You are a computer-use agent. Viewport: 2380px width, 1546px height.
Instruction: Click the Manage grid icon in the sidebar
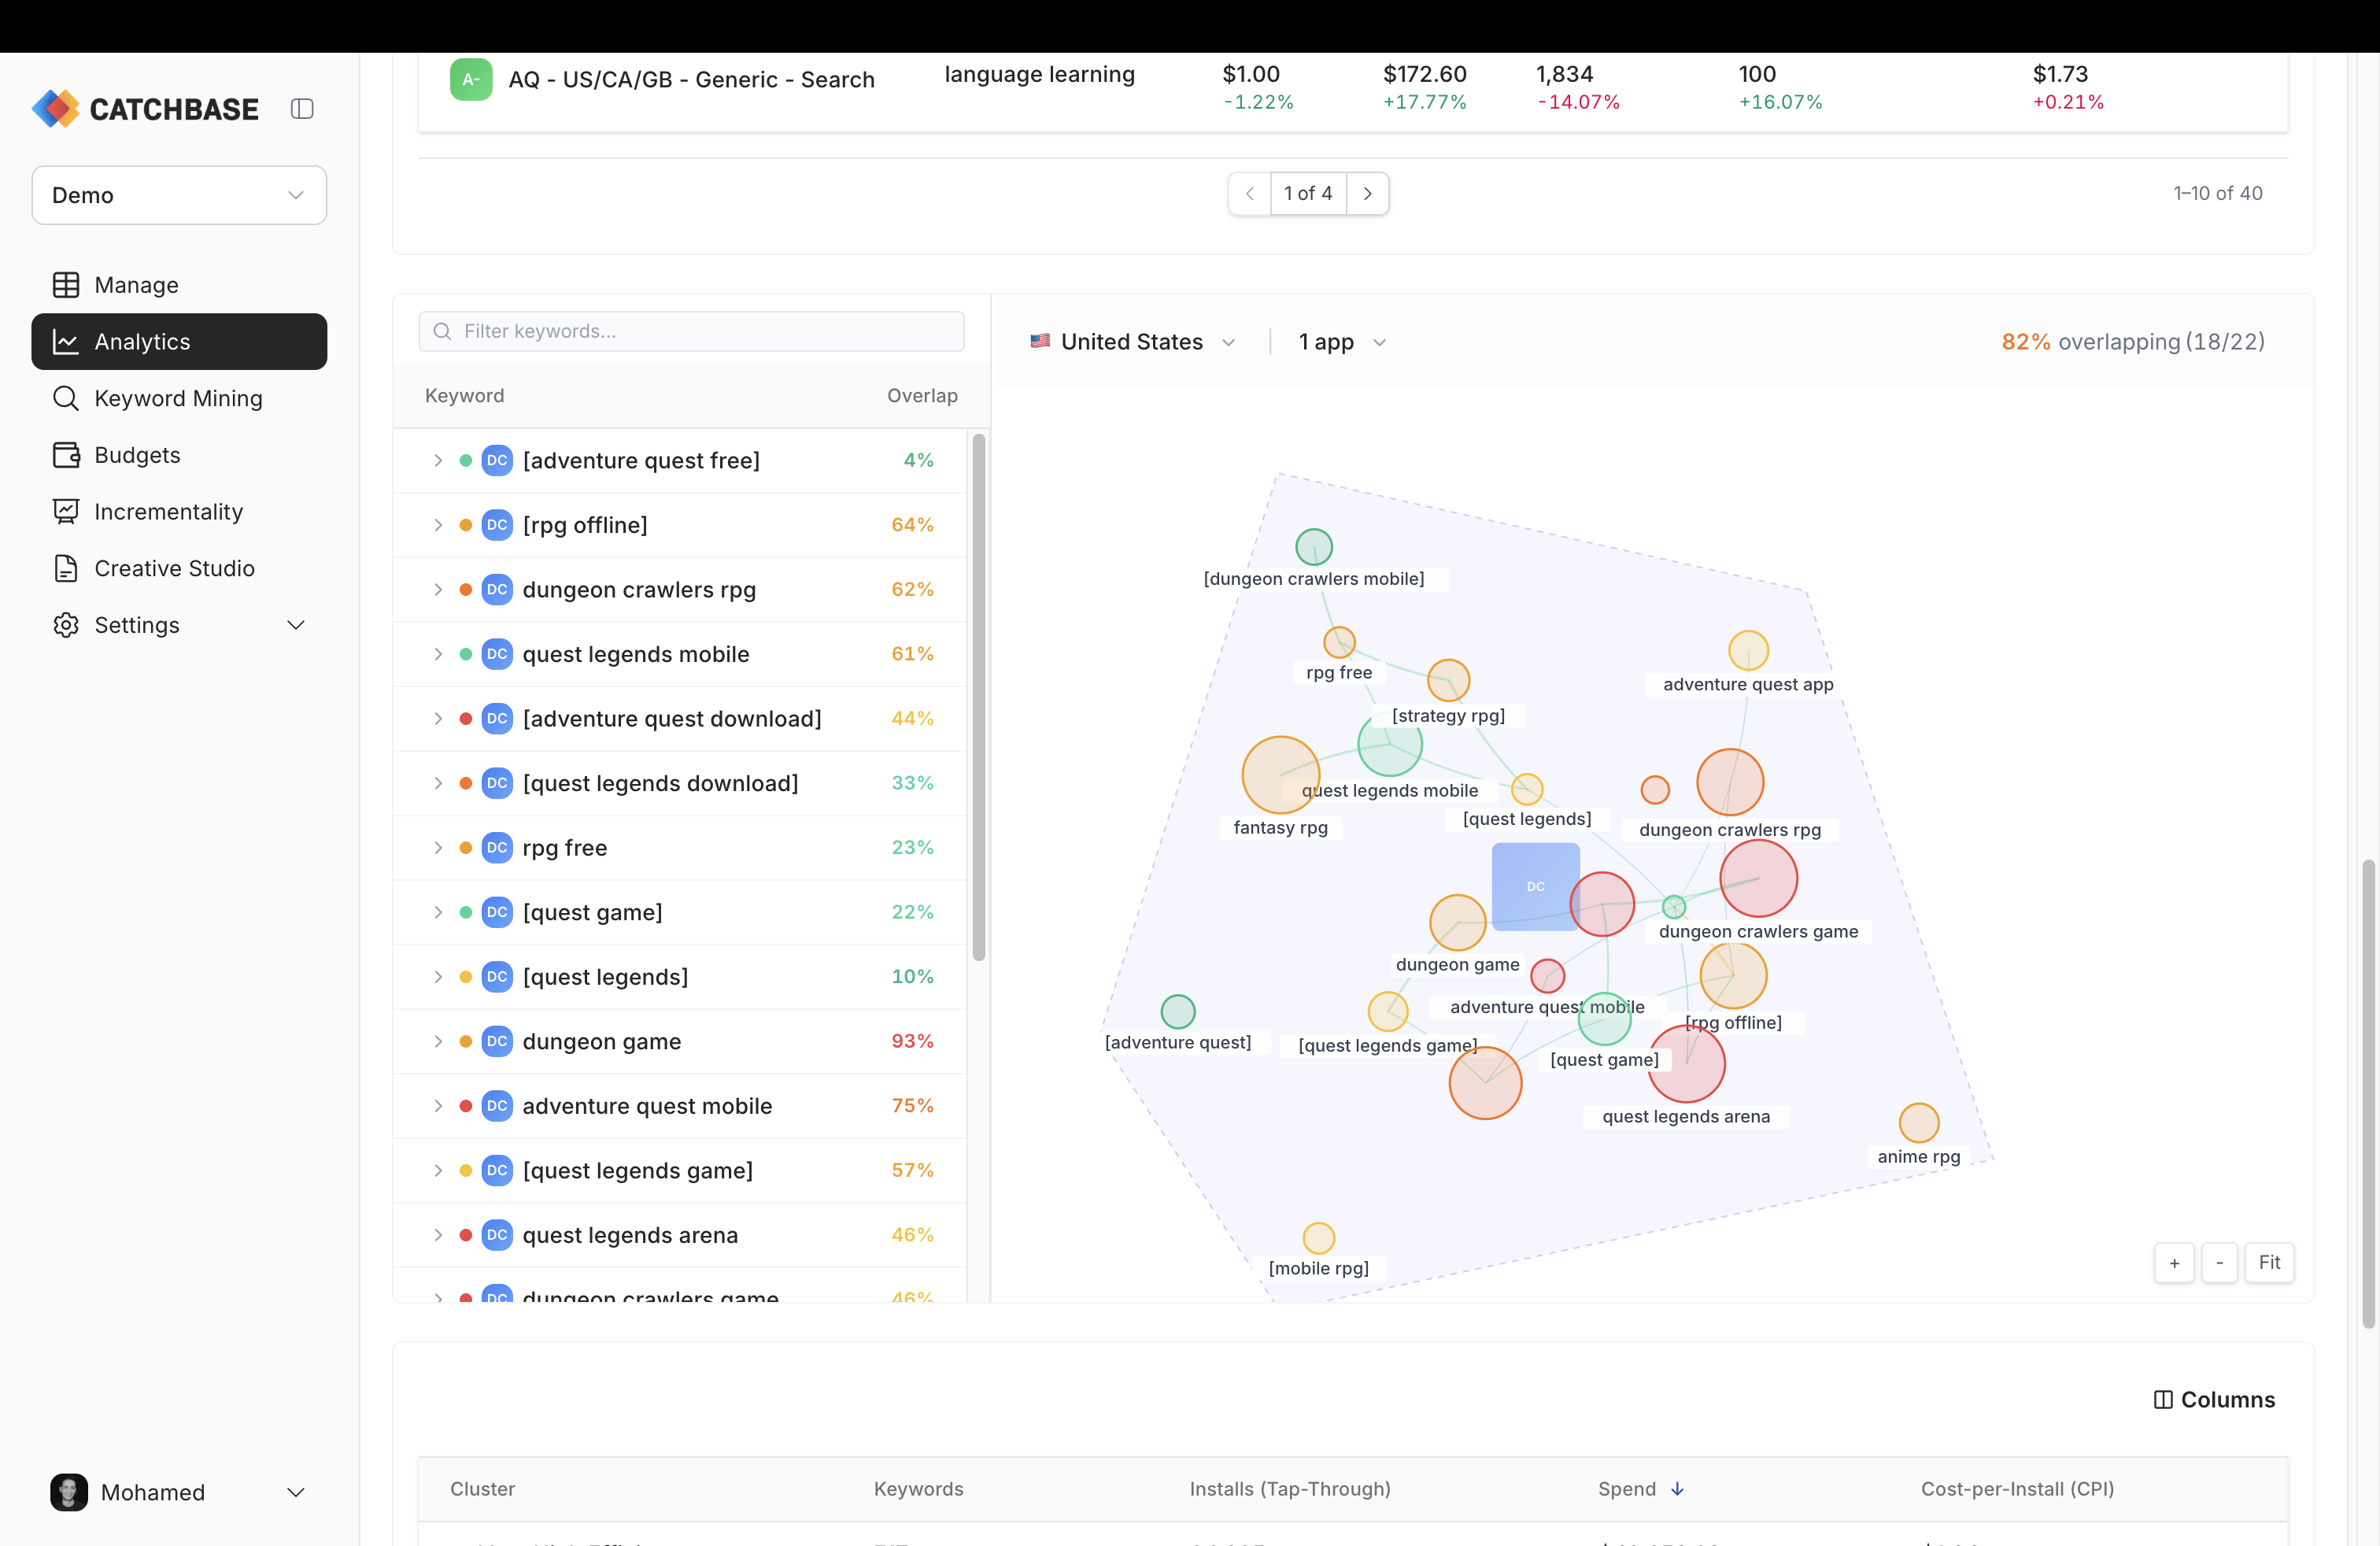[67, 284]
